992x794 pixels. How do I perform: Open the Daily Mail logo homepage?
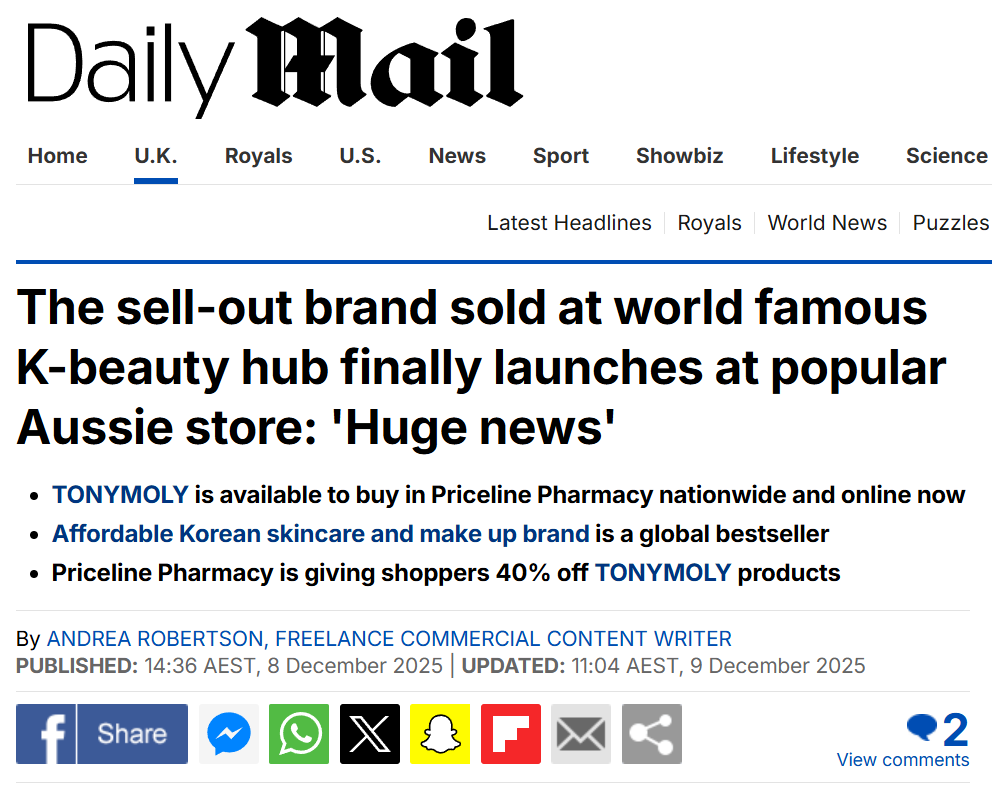(275, 65)
